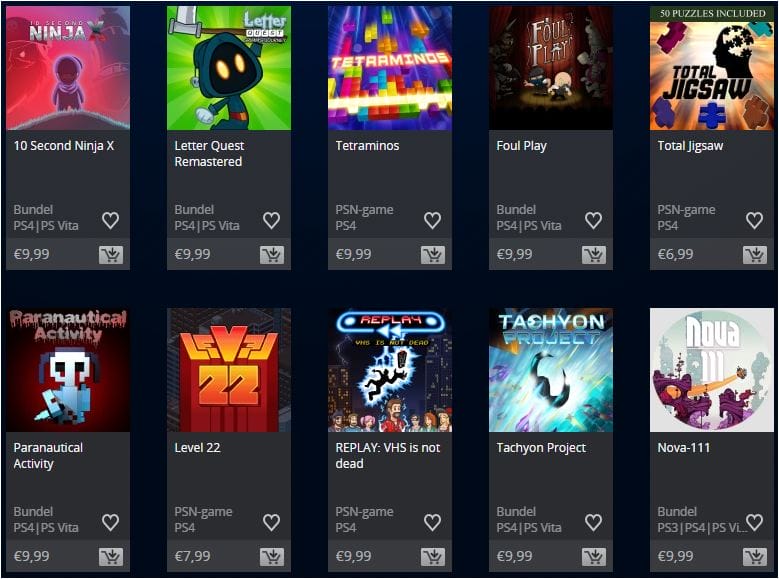Add Paranautical Activity to cart
This screenshot has width=779, height=579.
click(111, 557)
